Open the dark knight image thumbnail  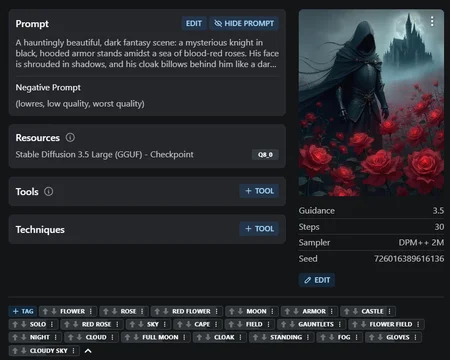pos(371,103)
